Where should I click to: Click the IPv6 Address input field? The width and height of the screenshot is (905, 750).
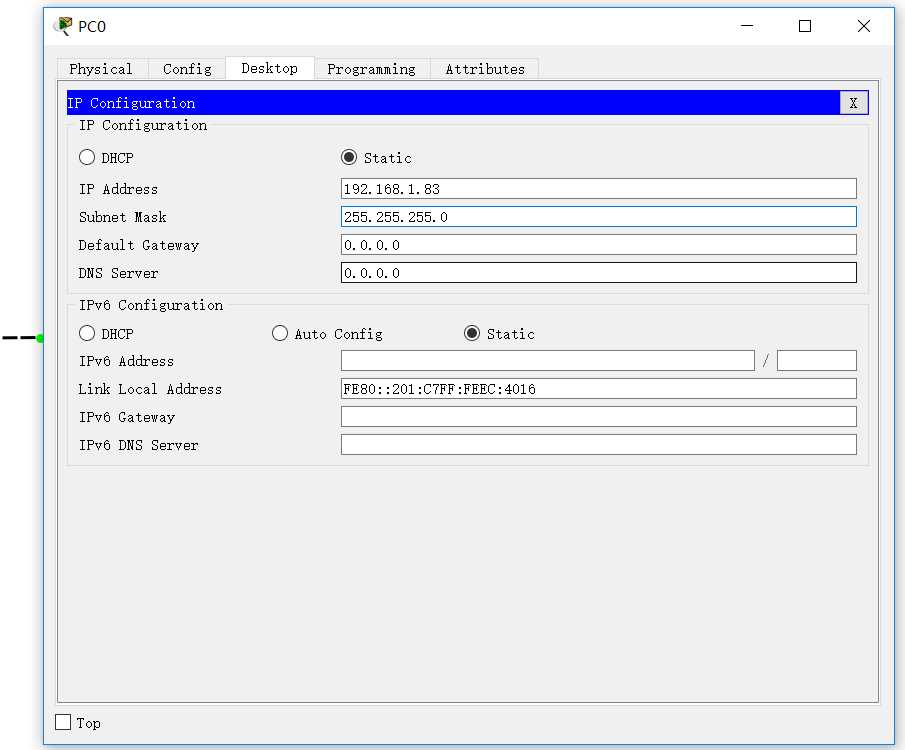[548, 361]
